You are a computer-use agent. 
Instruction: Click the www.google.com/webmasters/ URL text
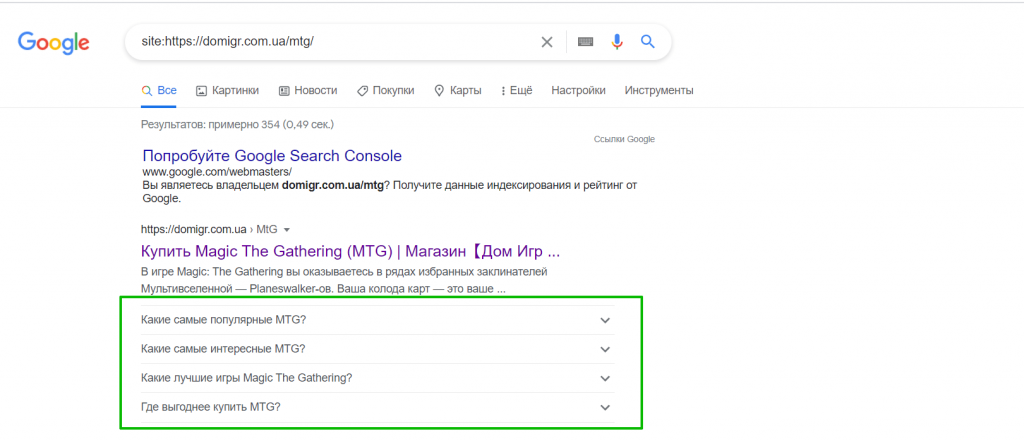[x=217, y=172]
